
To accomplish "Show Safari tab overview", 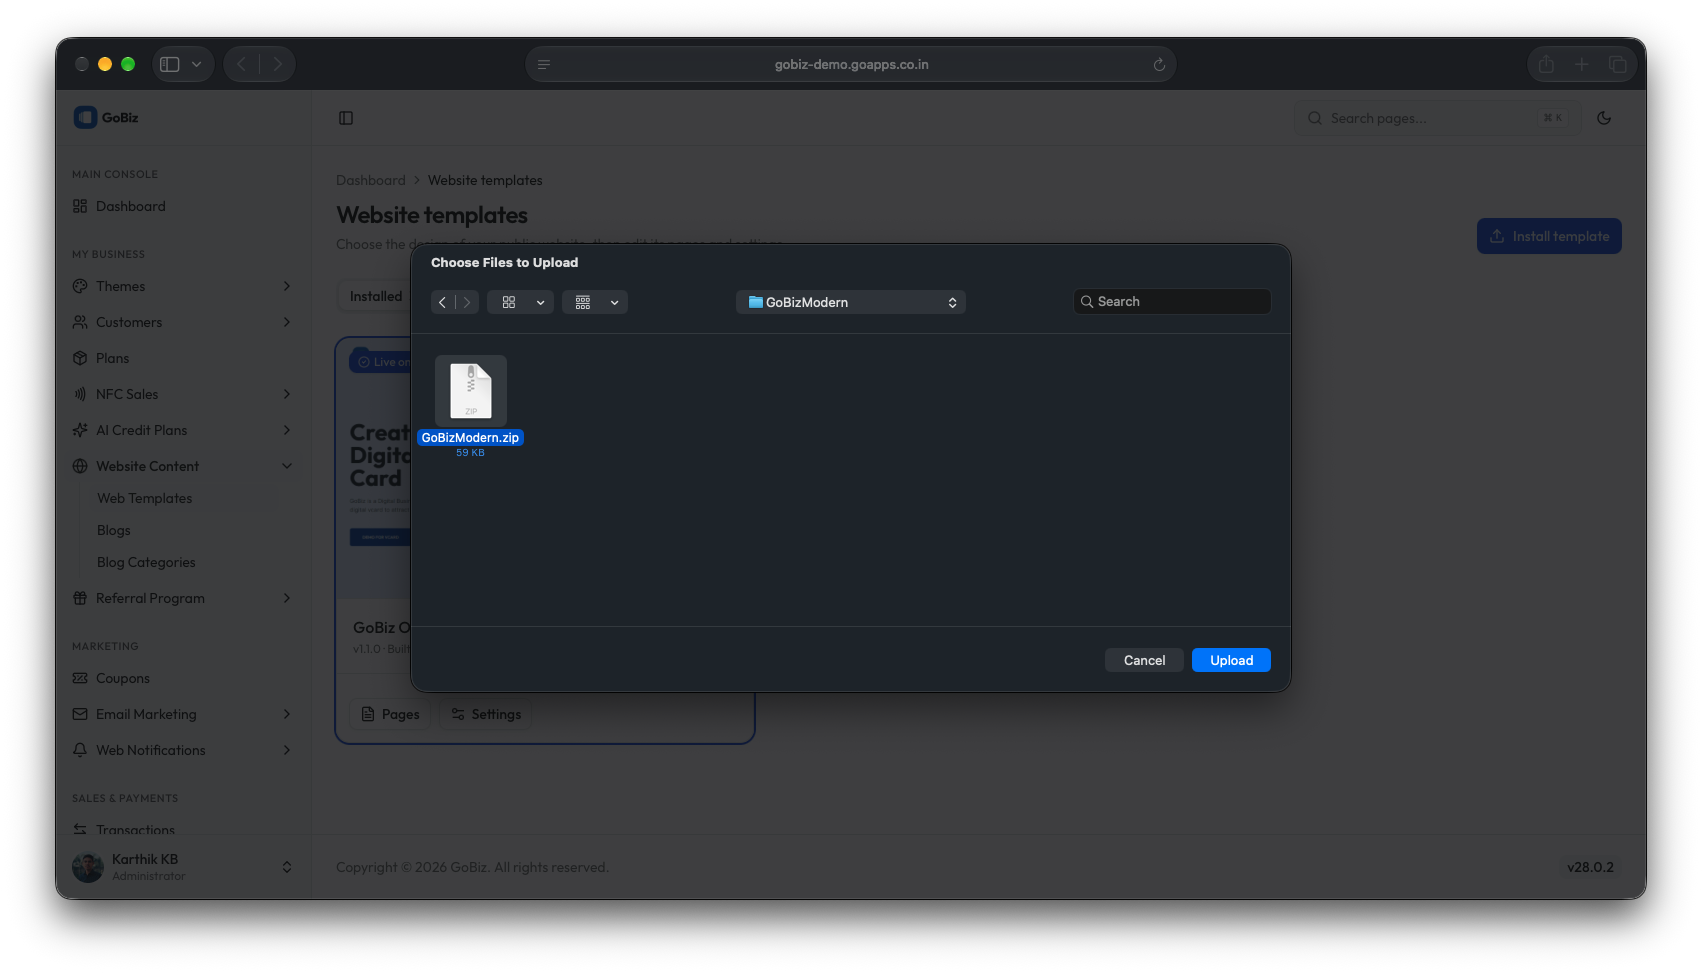I will [x=1617, y=65].
